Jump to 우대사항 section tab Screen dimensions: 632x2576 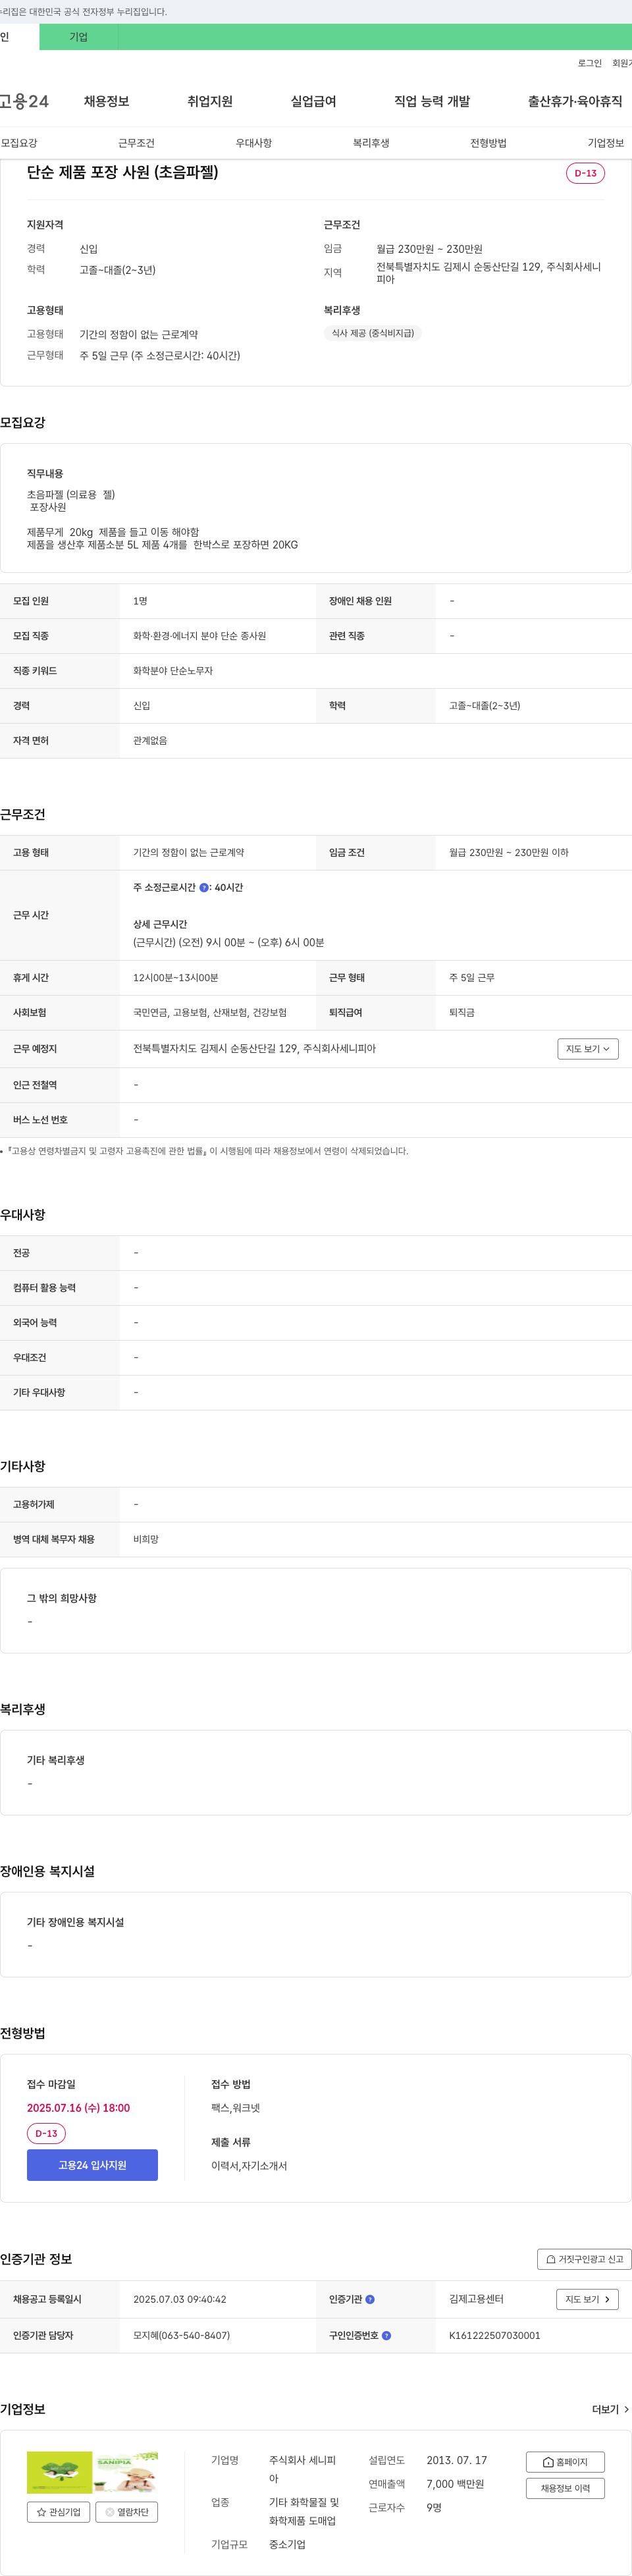pos(254,143)
